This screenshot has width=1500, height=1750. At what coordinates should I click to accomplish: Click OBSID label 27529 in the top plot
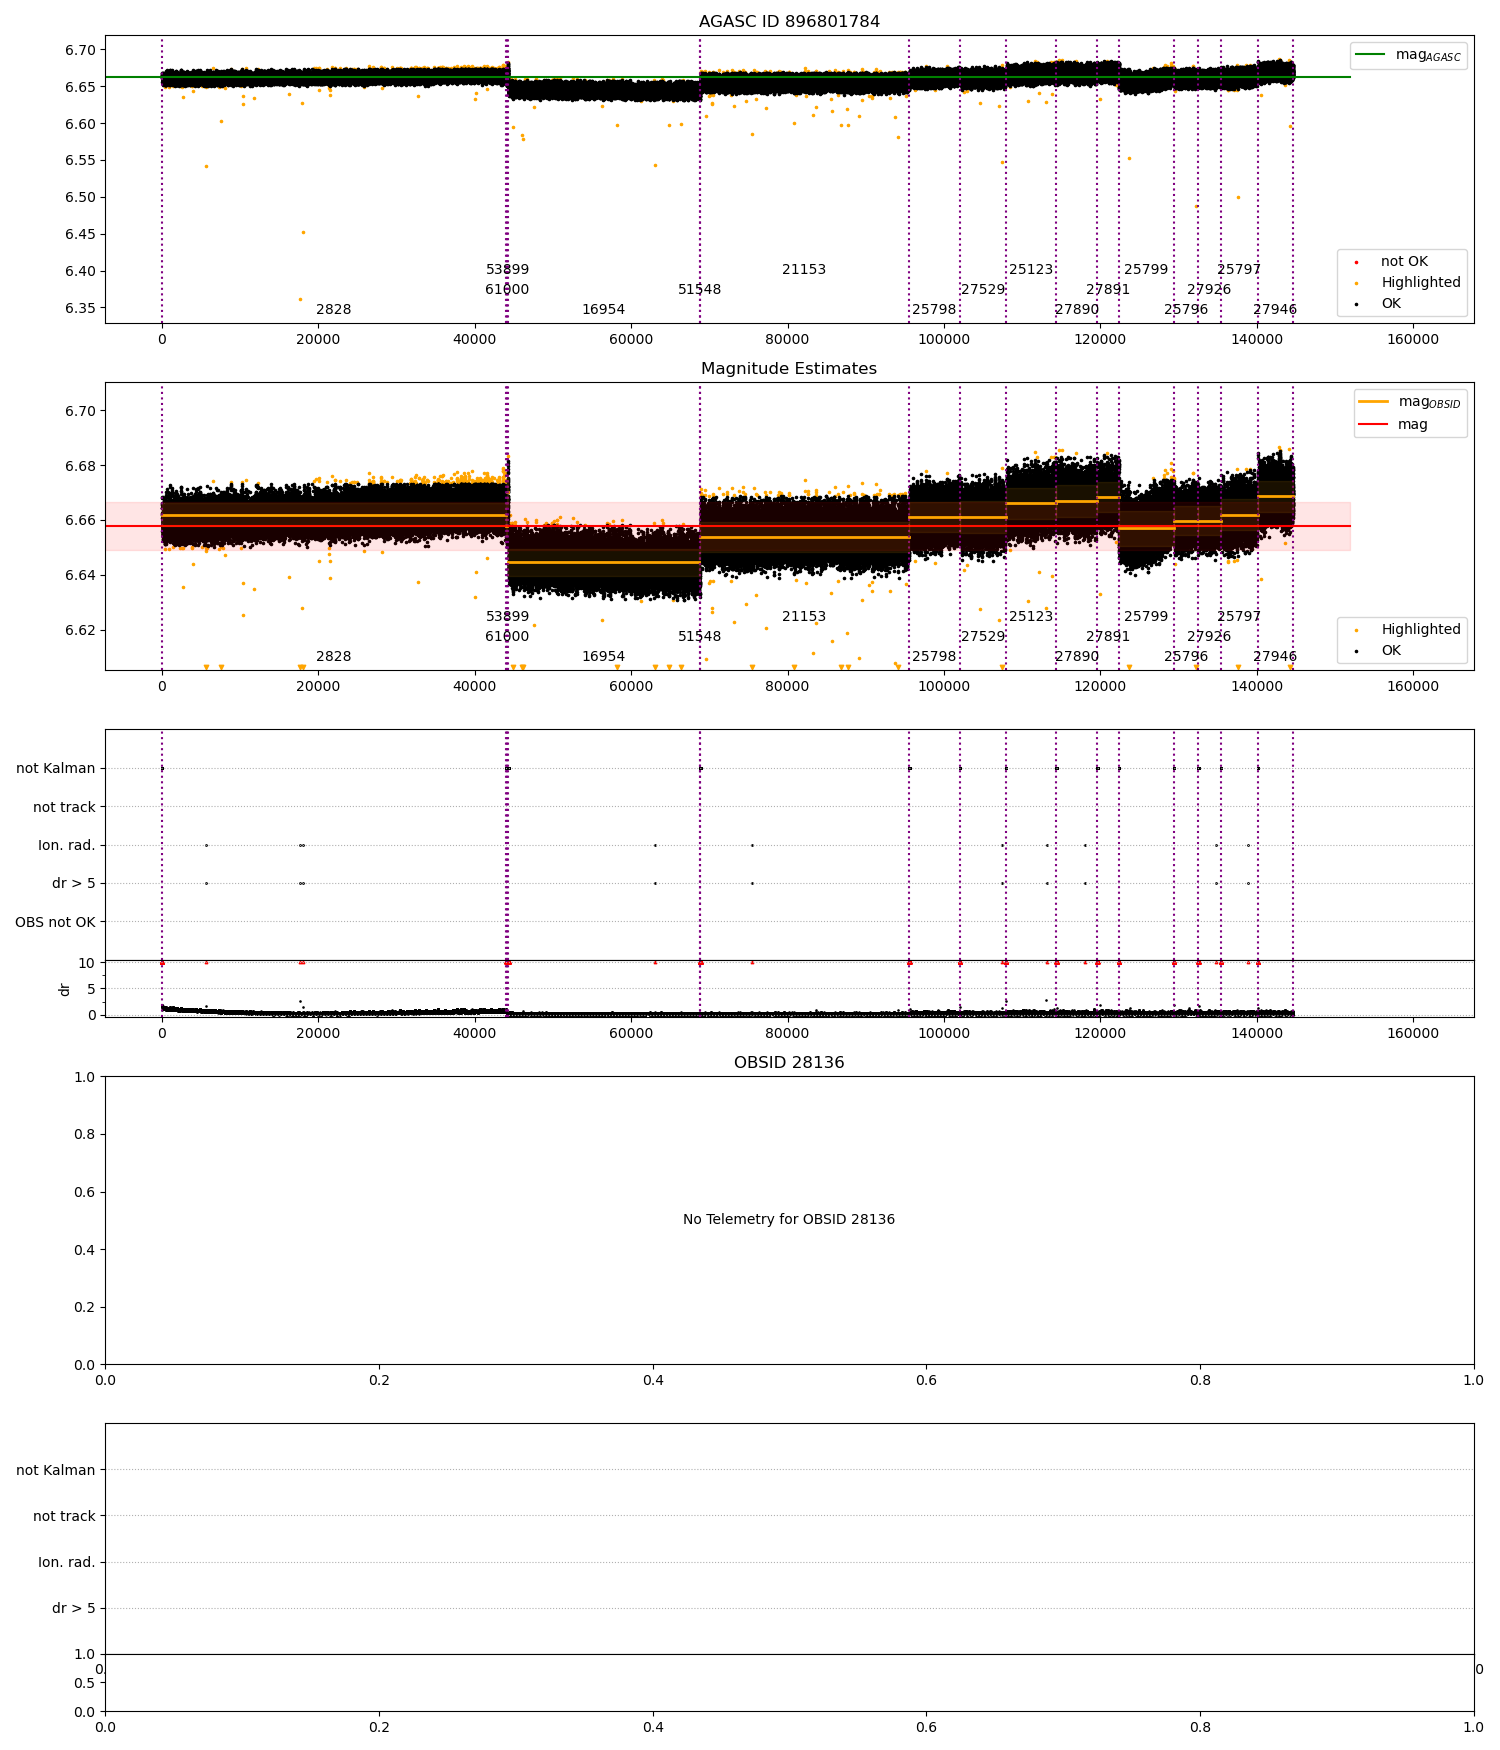(983, 290)
